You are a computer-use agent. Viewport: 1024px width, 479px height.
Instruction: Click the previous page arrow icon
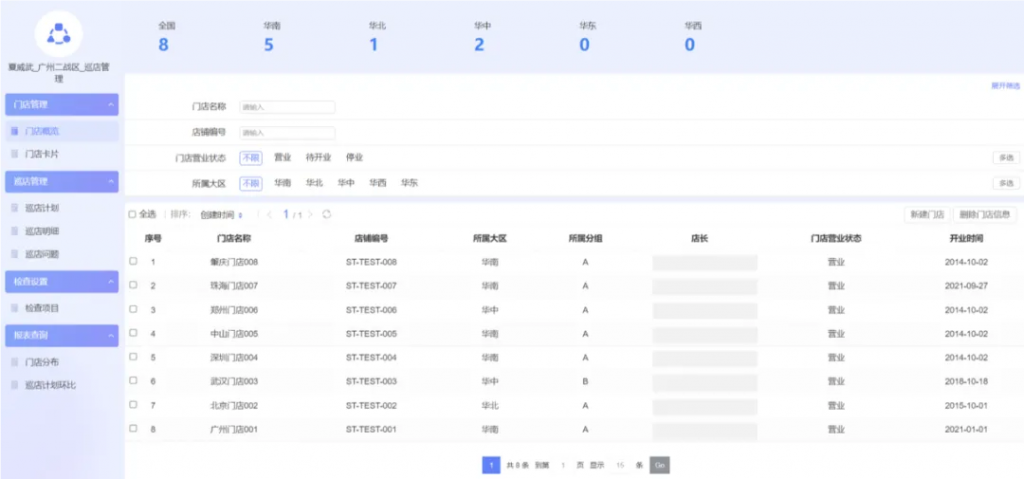[x=269, y=214]
